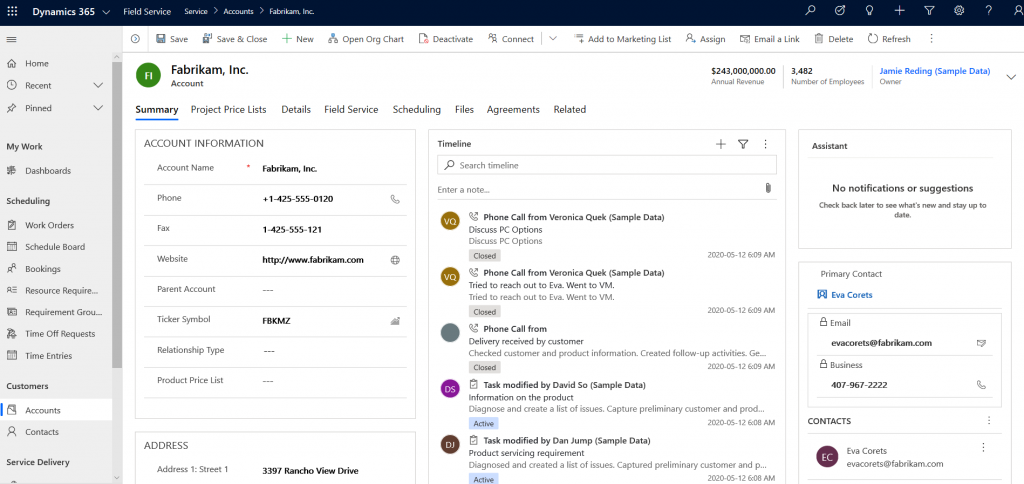1024x484 pixels.
Task: Open the Files tab
Action: [464, 110]
